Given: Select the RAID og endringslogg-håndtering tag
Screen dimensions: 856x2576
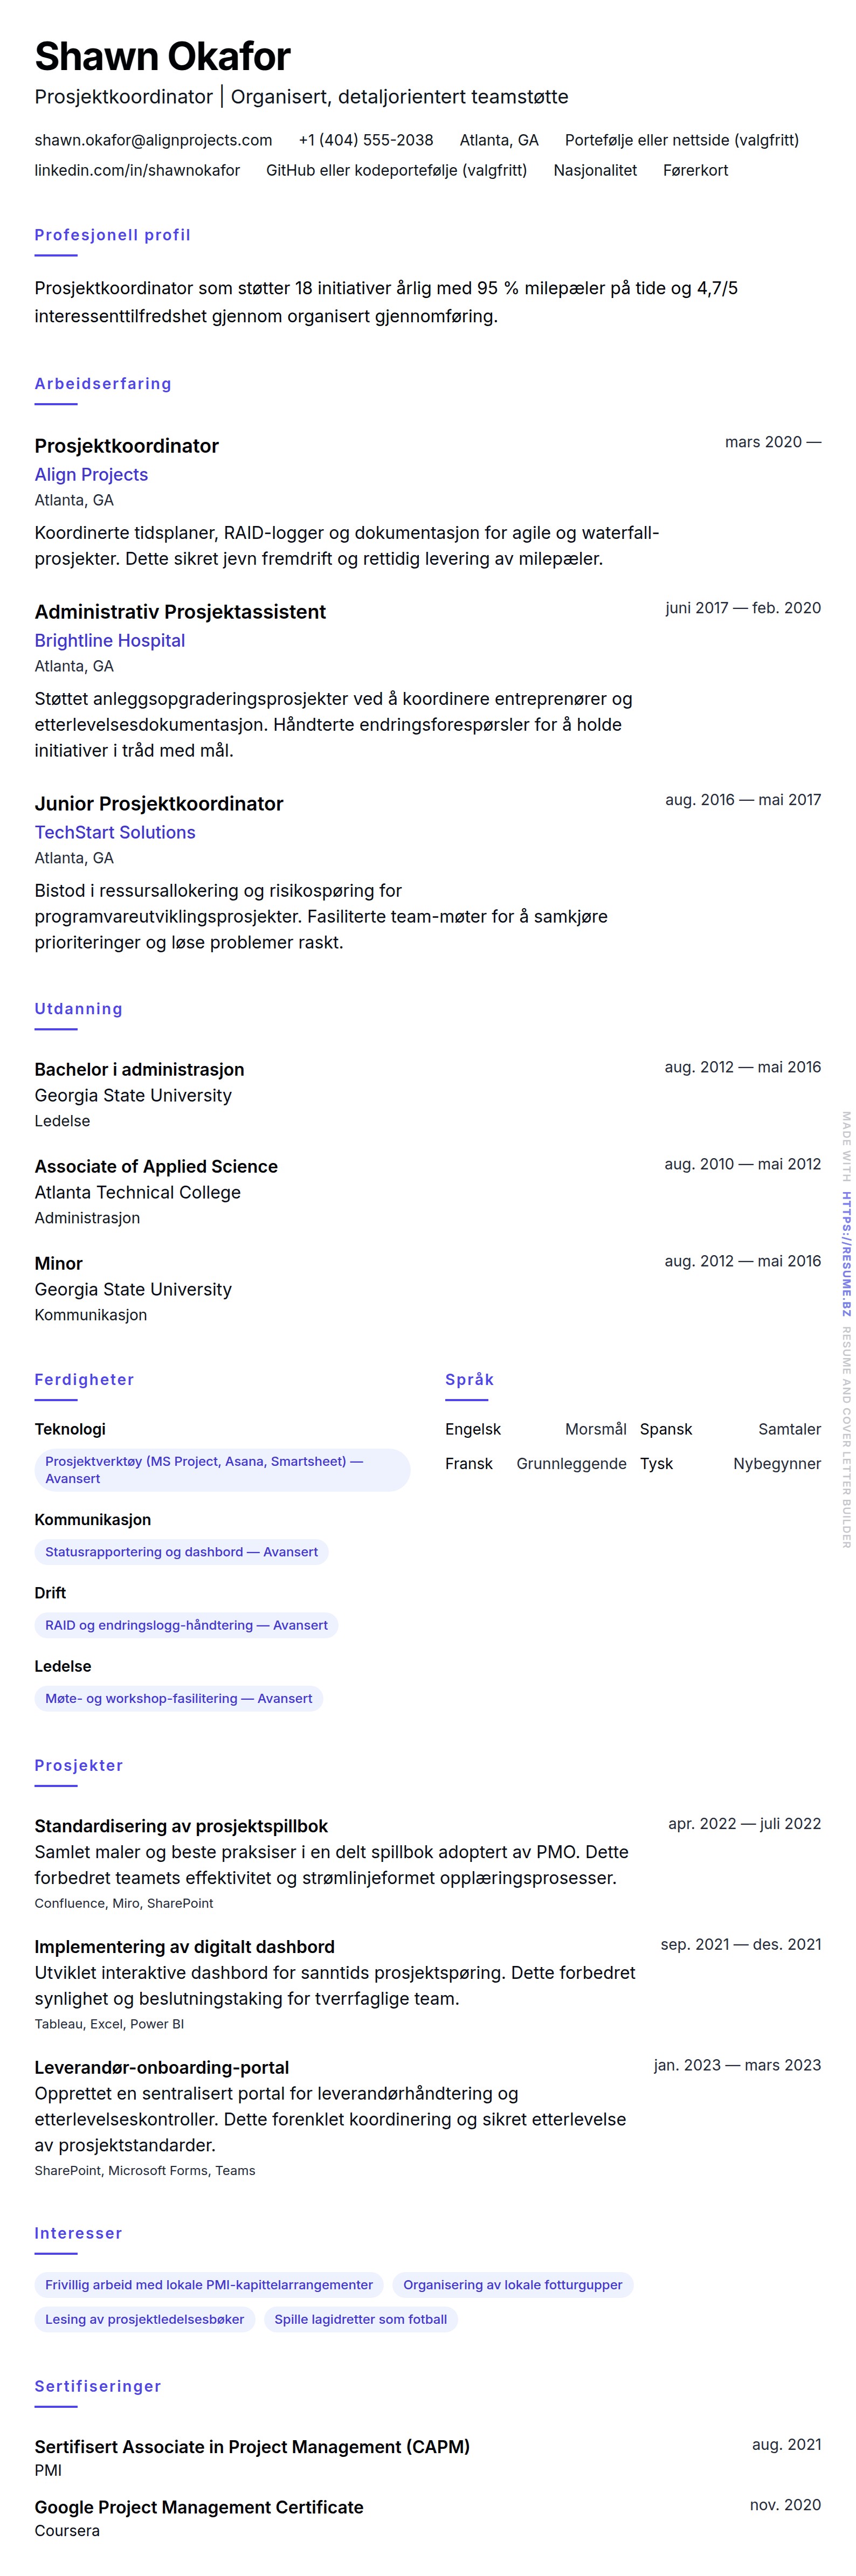Looking at the screenshot, I should 186,1625.
